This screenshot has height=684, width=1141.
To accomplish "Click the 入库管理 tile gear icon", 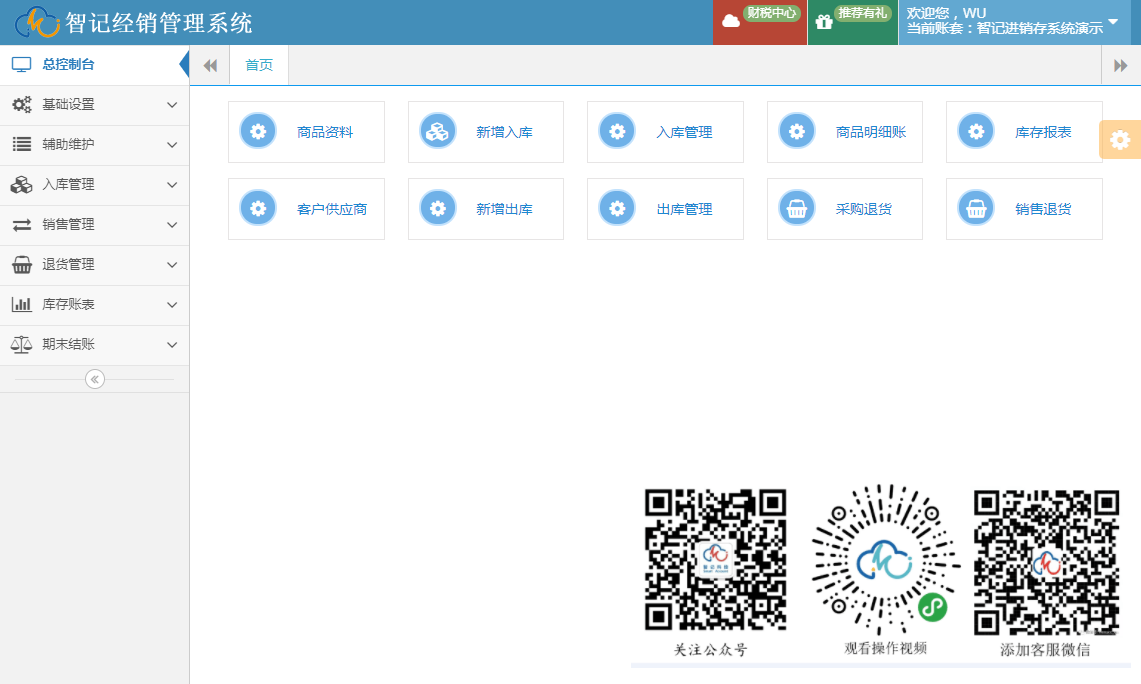I will pos(617,132).
